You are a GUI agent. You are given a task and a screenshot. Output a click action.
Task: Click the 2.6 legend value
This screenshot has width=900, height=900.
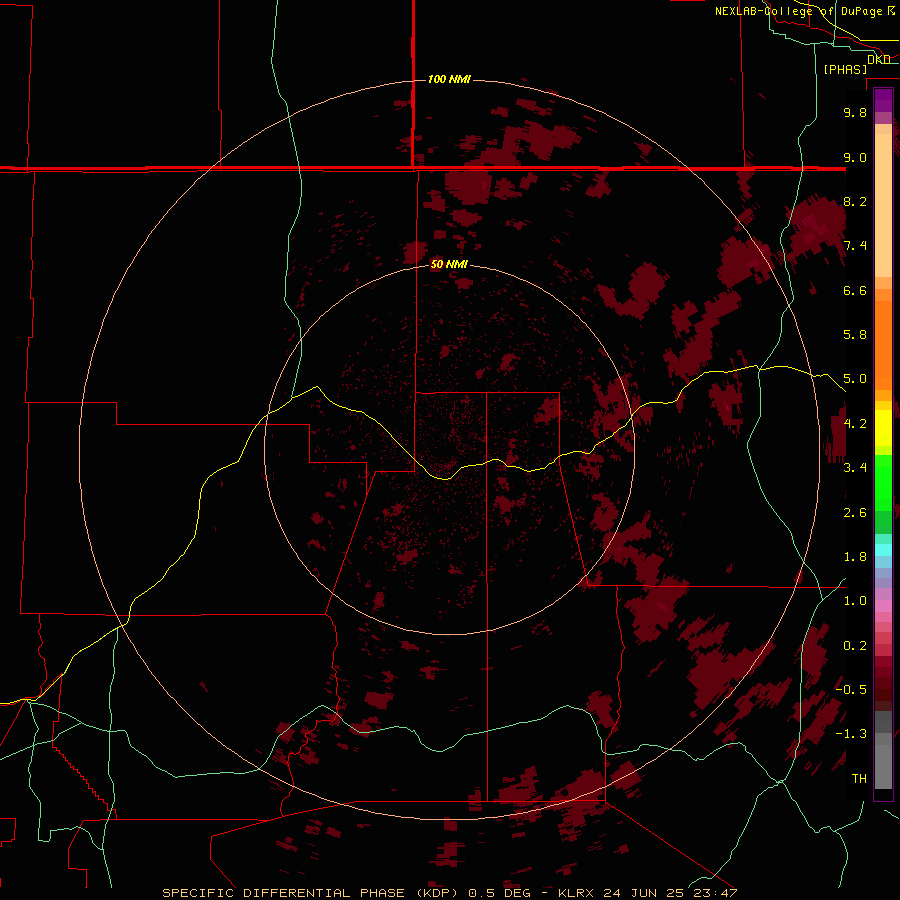pos(855,513)
